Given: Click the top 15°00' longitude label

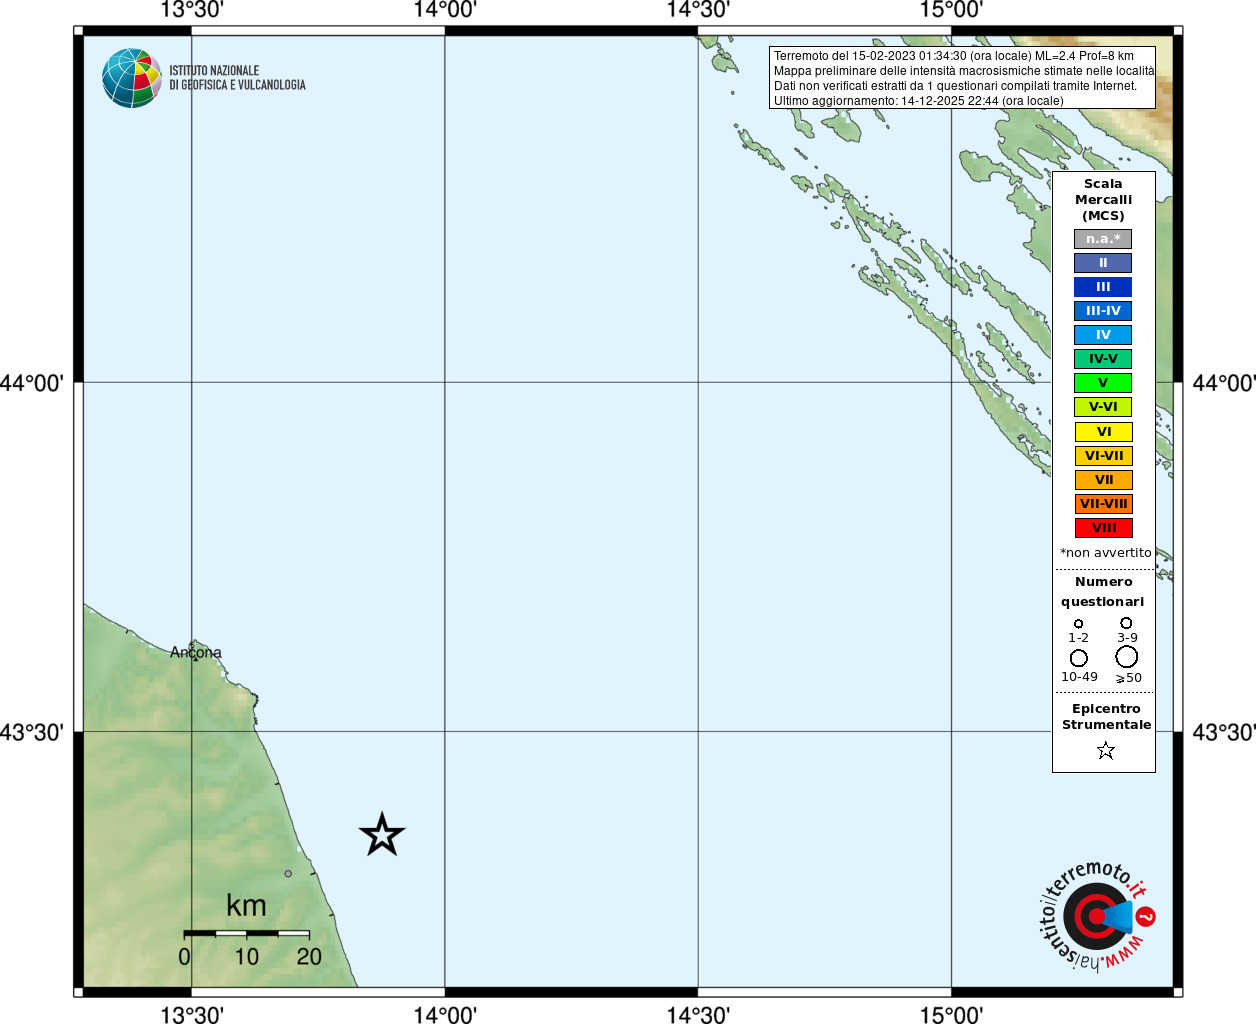Looking at the screenshot, I should (x=951, y=10).
